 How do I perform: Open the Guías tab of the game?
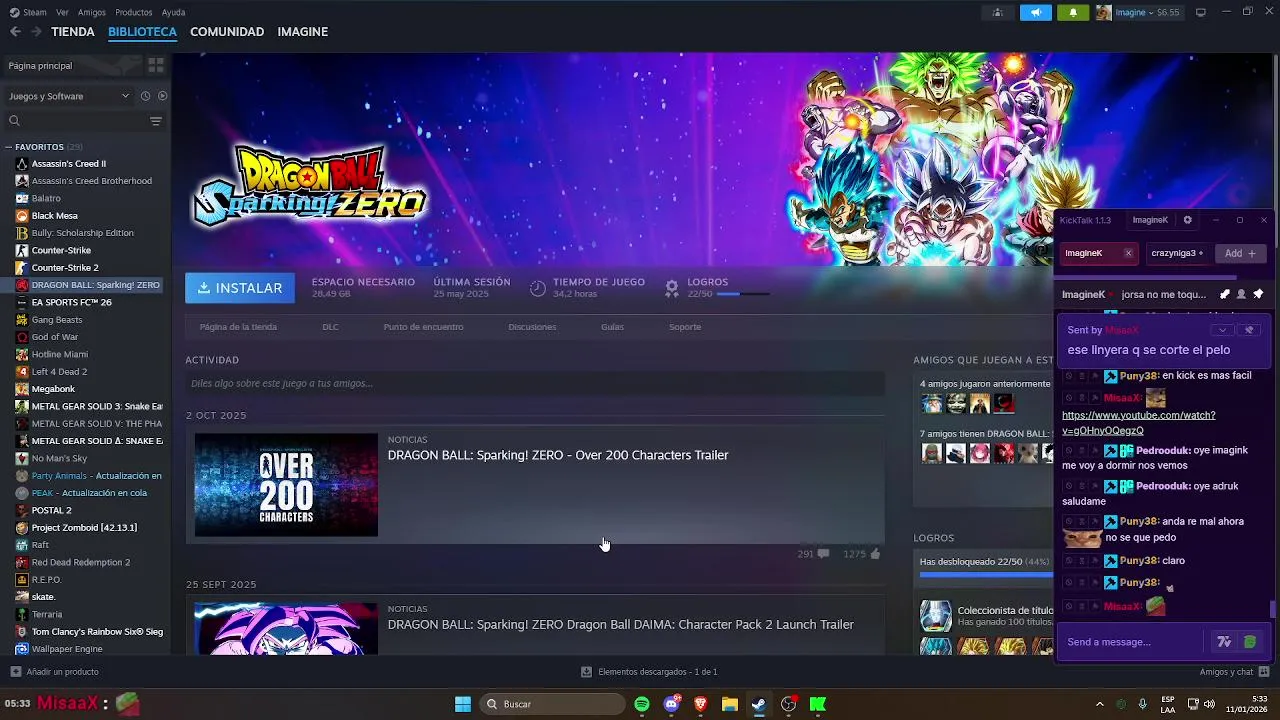(x=612, y=327)
